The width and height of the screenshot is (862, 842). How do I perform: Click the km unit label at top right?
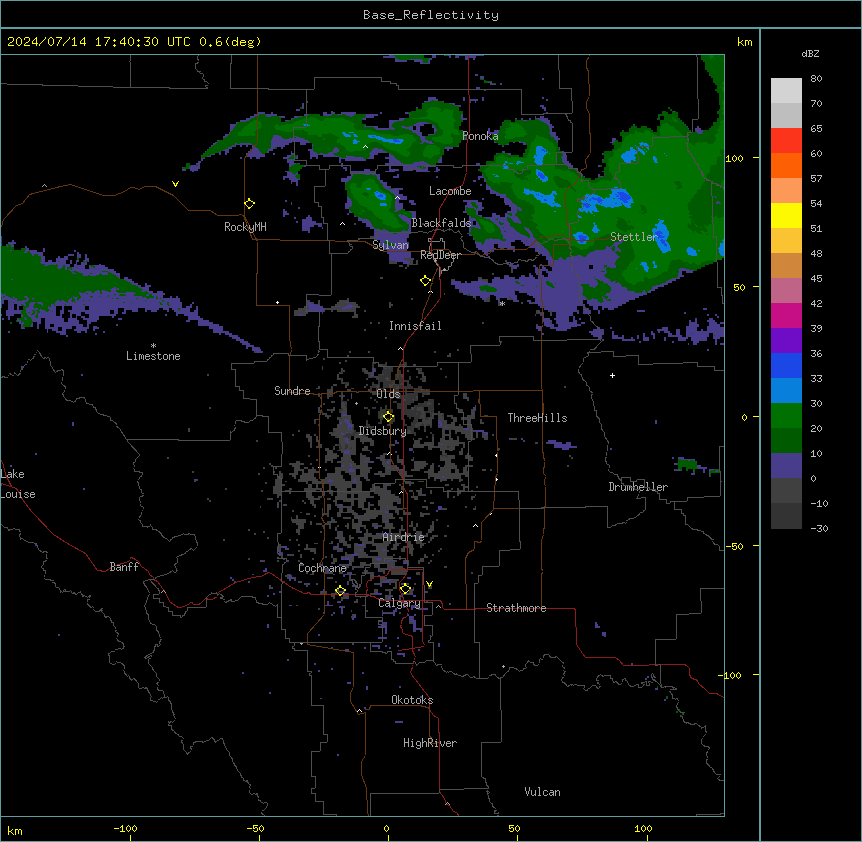tap(744, 42)
